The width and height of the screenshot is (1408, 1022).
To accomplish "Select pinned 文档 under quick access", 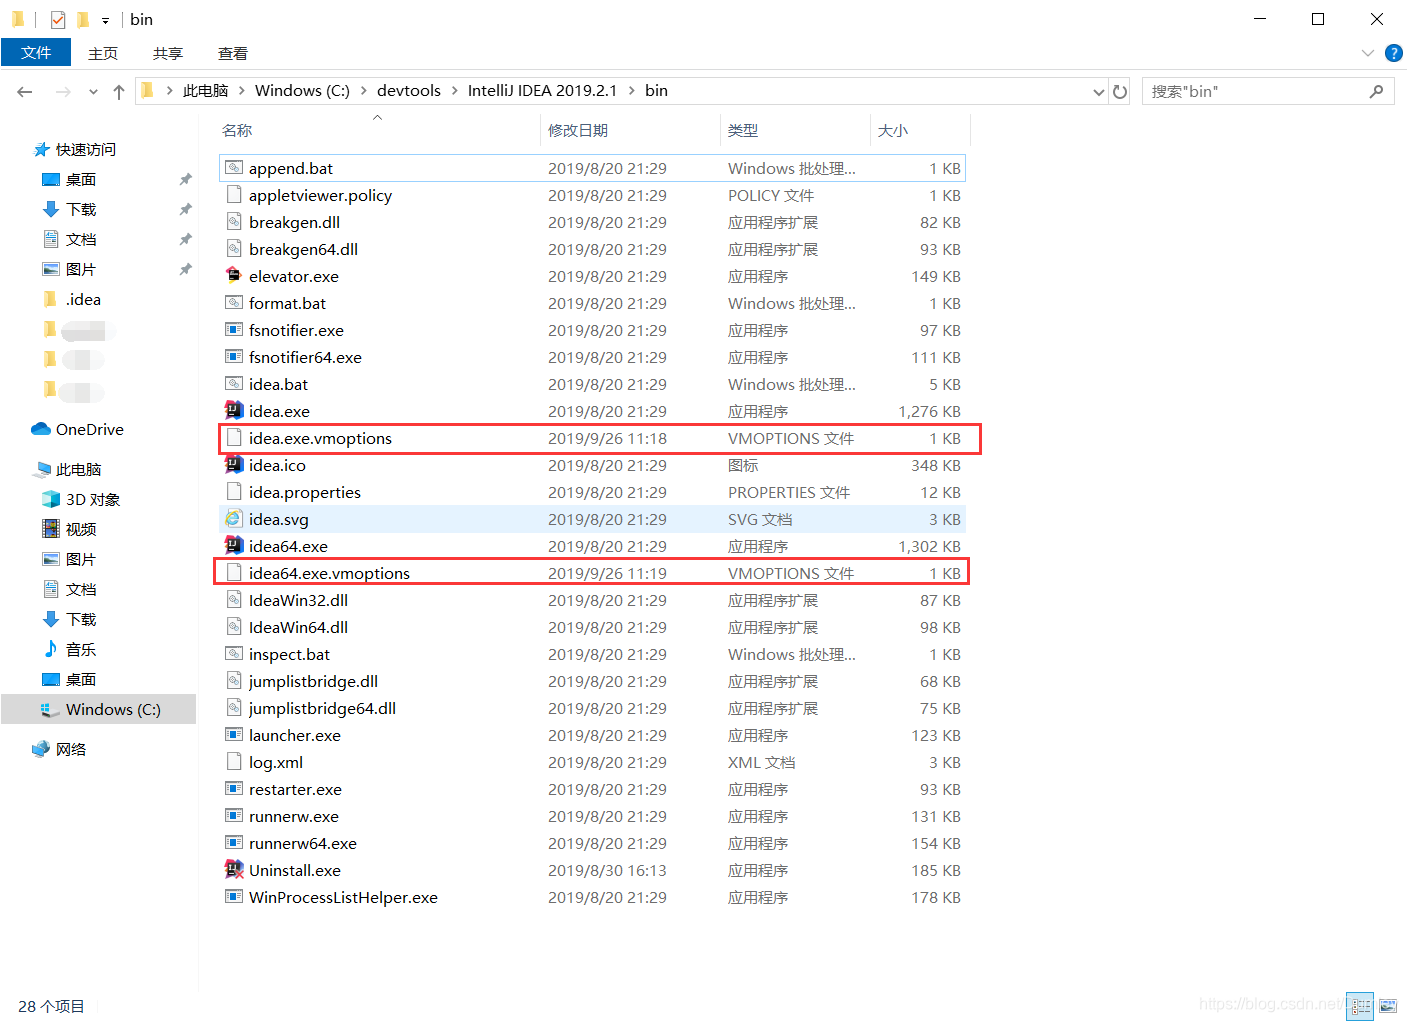I will pos(81,240).
